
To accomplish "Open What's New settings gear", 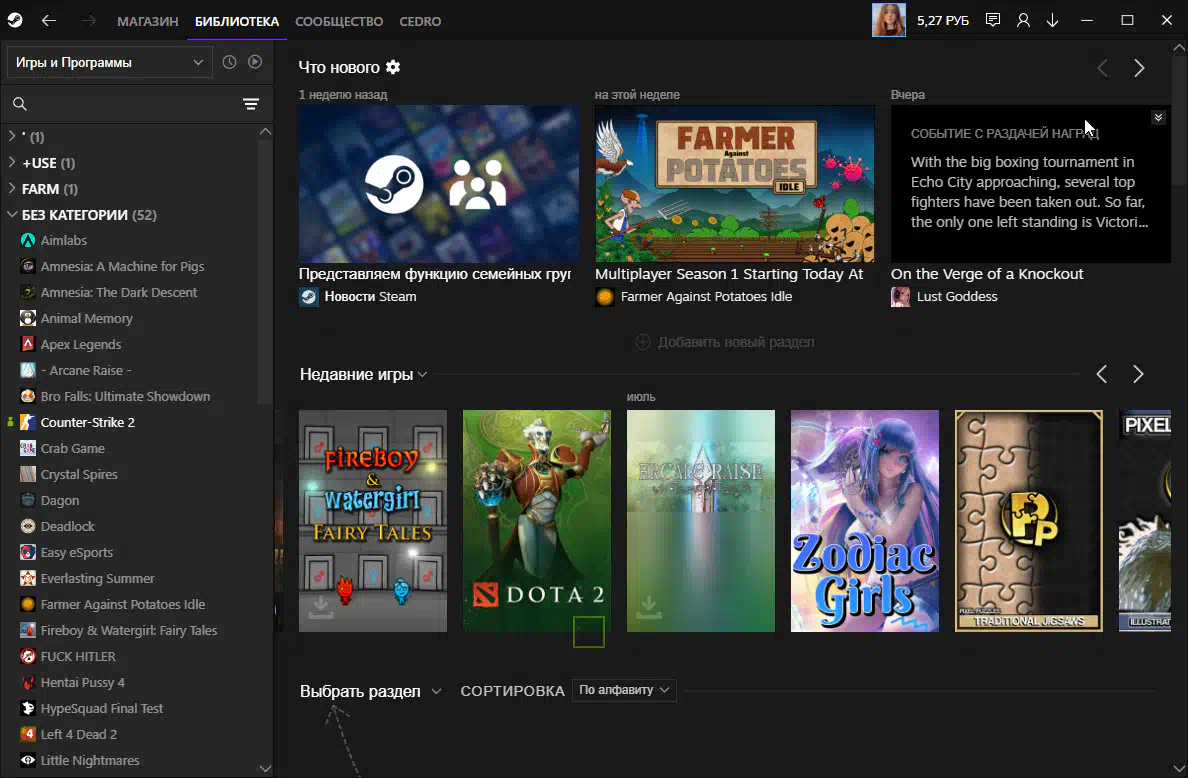I will (392, 67).
